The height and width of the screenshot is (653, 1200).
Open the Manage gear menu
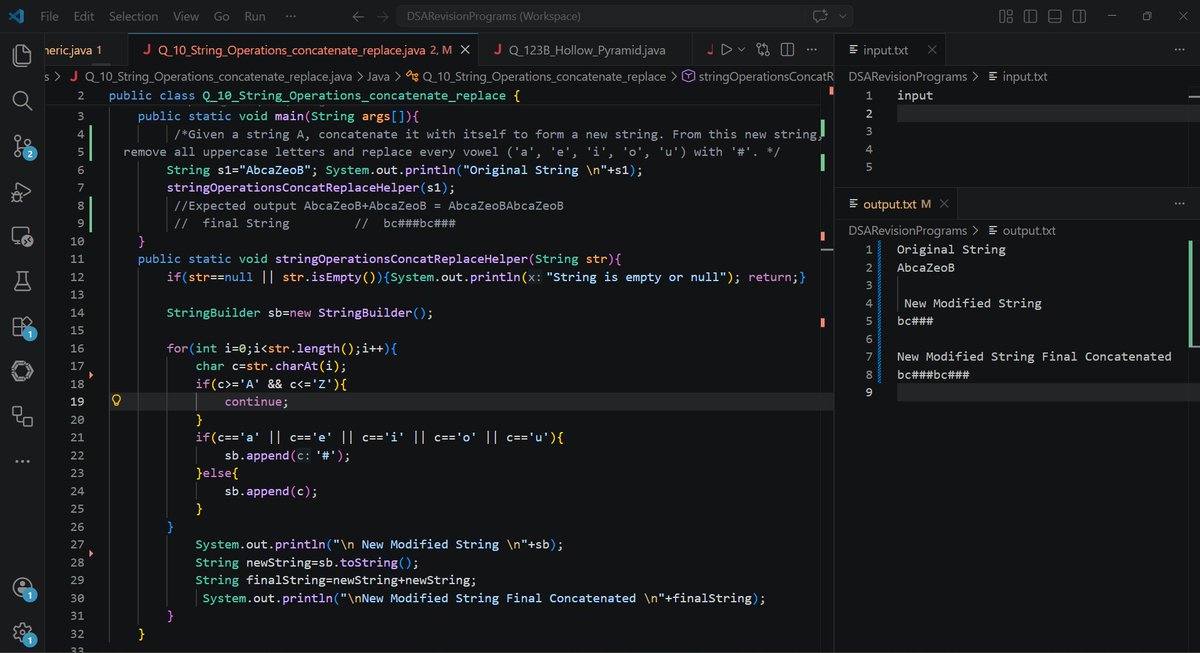[22, 632]
